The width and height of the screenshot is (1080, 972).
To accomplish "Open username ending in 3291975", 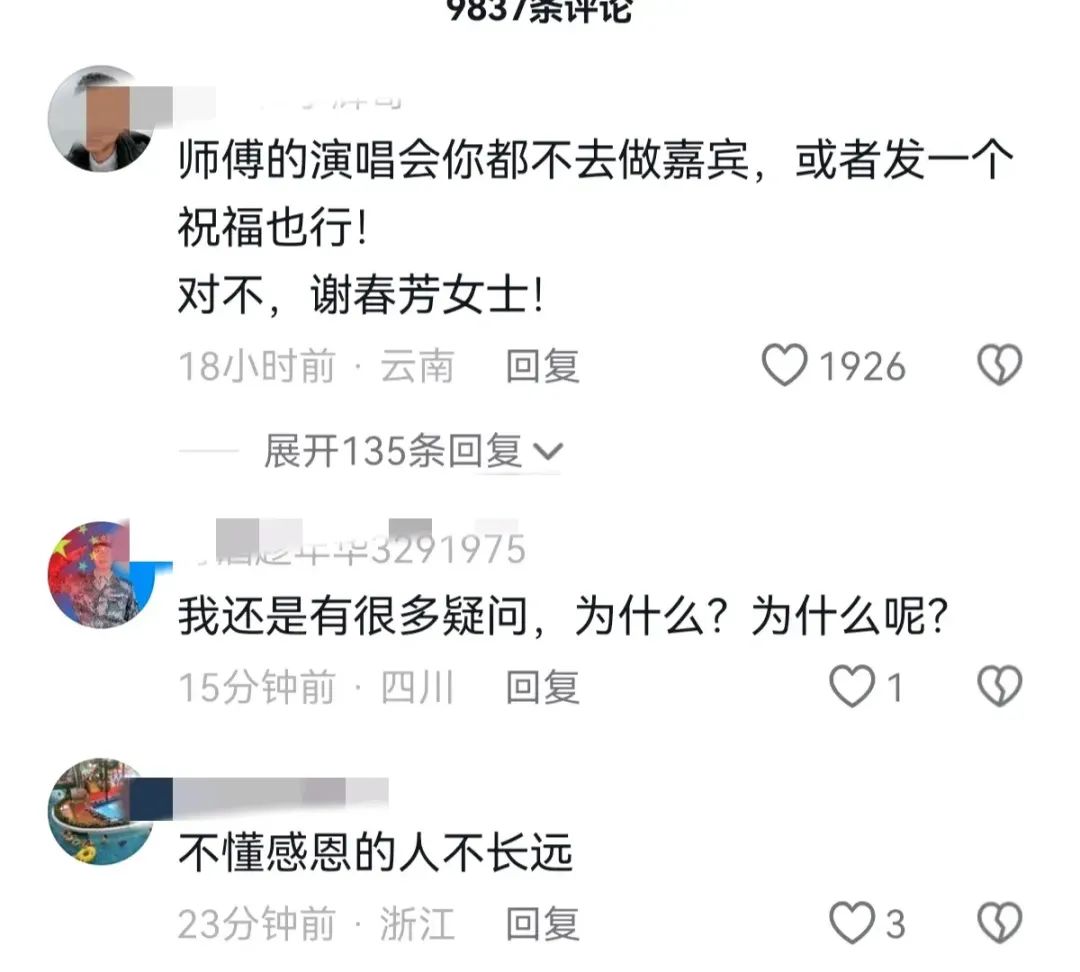I will point(353,549).
